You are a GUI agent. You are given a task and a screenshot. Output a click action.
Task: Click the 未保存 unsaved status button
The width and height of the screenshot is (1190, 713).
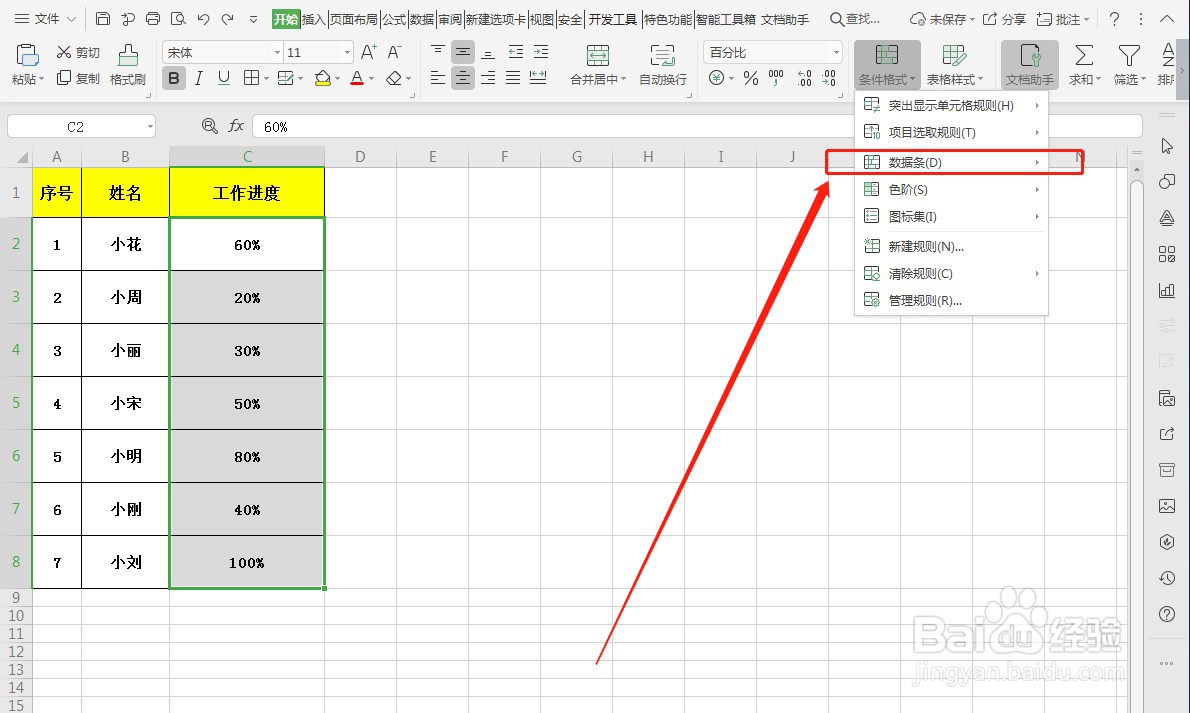(x=942, y=19)
